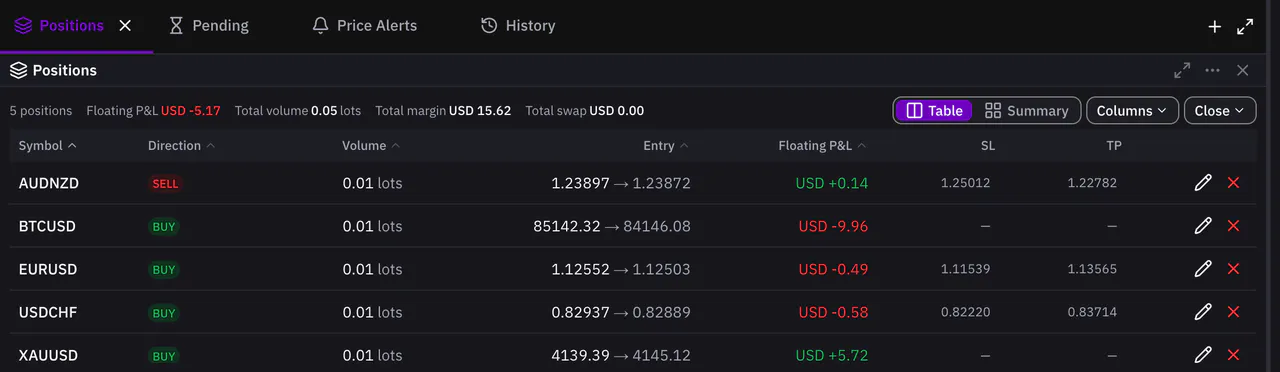Screen dimensions: 1280x372
Task: Click the Positions layers icon in widget header
Action: (18, 70)
